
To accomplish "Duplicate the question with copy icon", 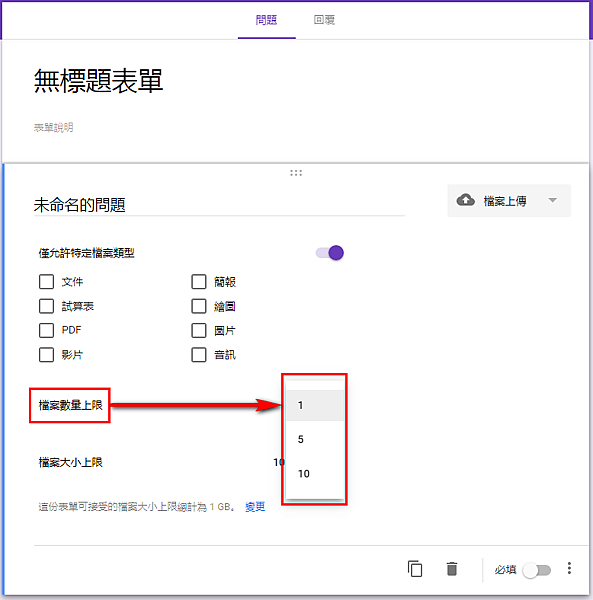I will 415,569.
